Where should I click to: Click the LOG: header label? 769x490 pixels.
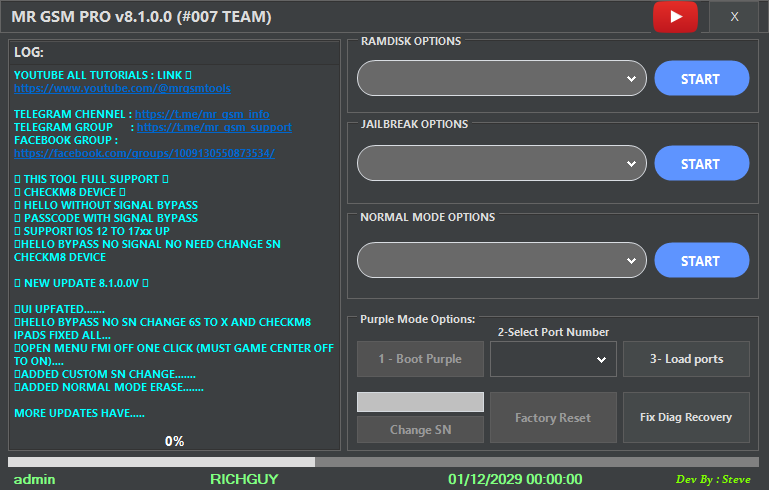29,52
